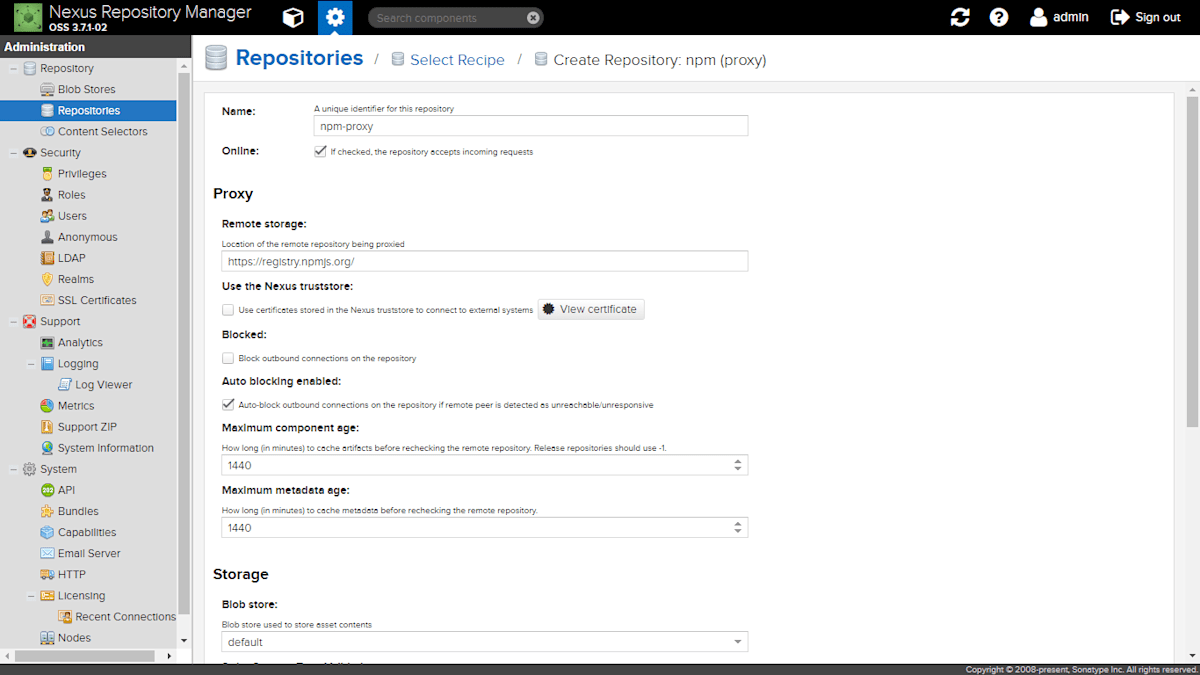Collapse the Logging tree node
The image size is (1200, 675).
pos(31,364)
